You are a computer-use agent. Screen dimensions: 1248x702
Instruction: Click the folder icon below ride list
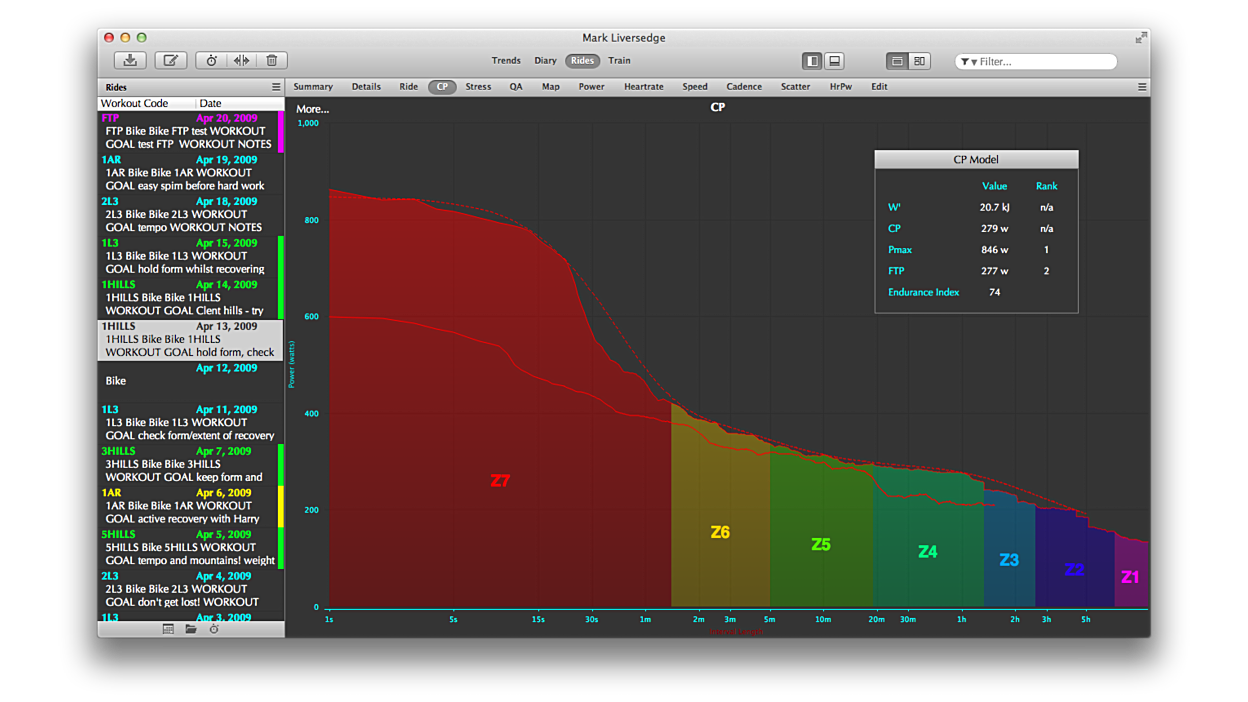[191, 629]
